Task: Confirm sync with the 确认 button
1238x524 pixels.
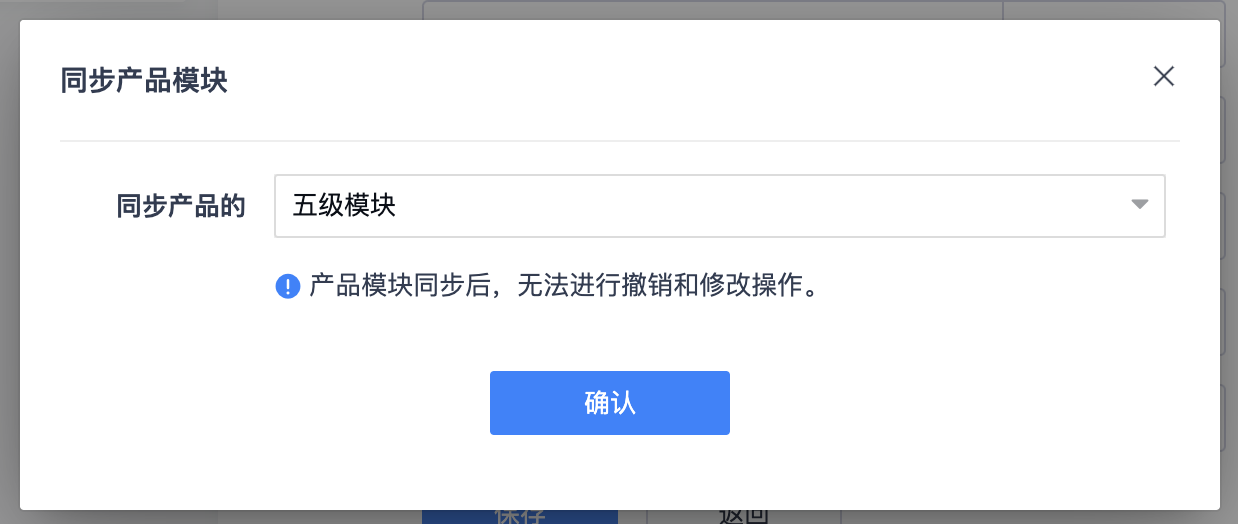Action: [x=610, y=403]
